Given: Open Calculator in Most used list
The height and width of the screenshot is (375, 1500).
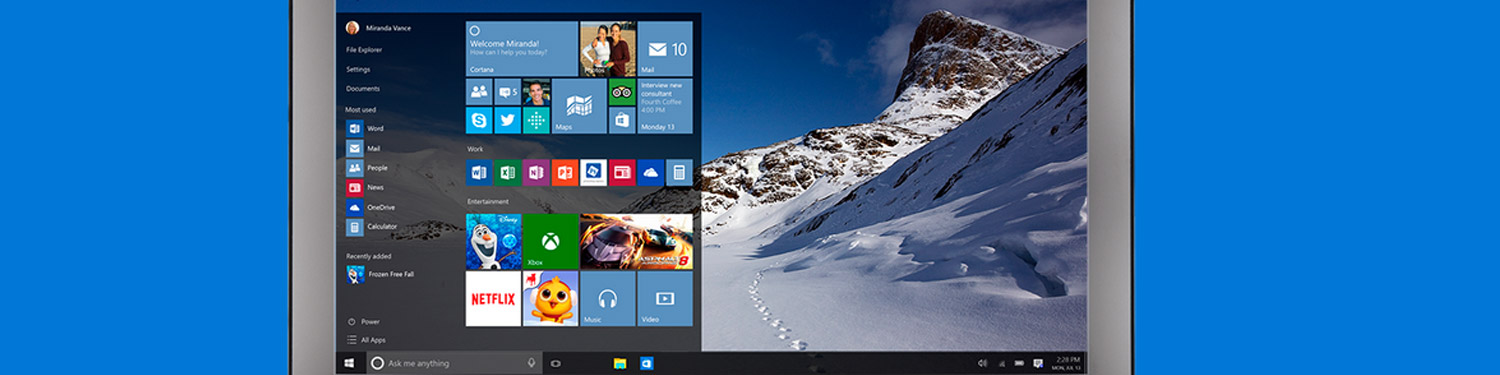Looking at the screenshot, I should click(x=371, y=226).
